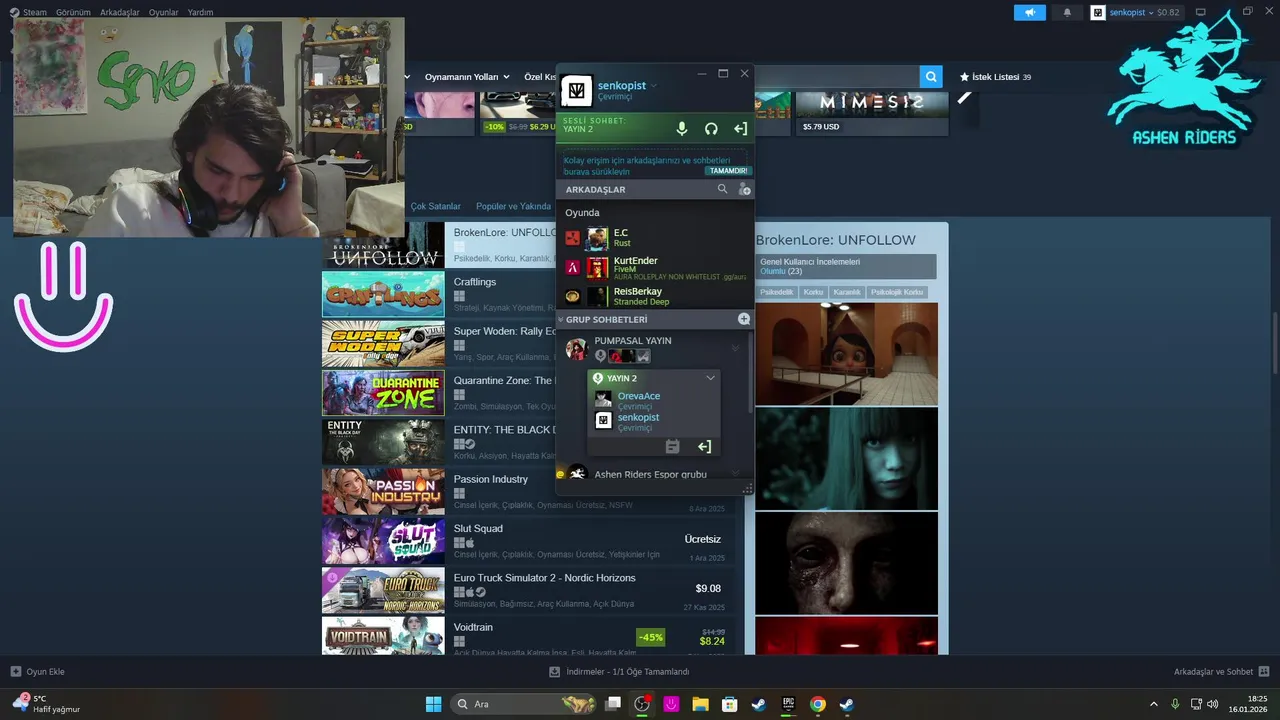Click Psikedelik tag in BrokenLore preview
1280x720 pixels.
tap(777, 292)
